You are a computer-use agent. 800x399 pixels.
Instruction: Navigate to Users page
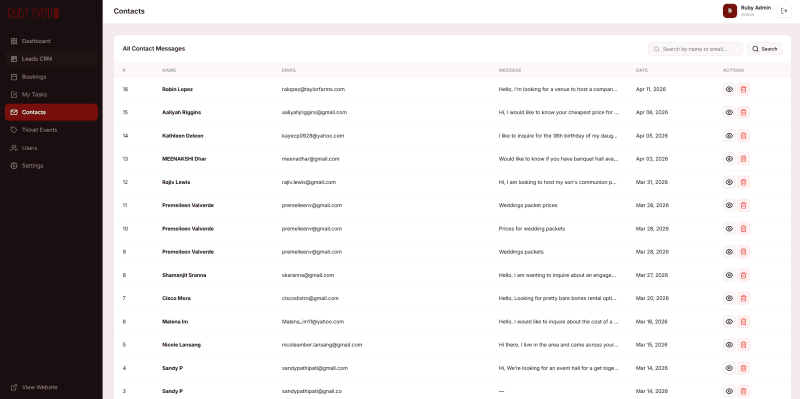click(x=51, y=148)
